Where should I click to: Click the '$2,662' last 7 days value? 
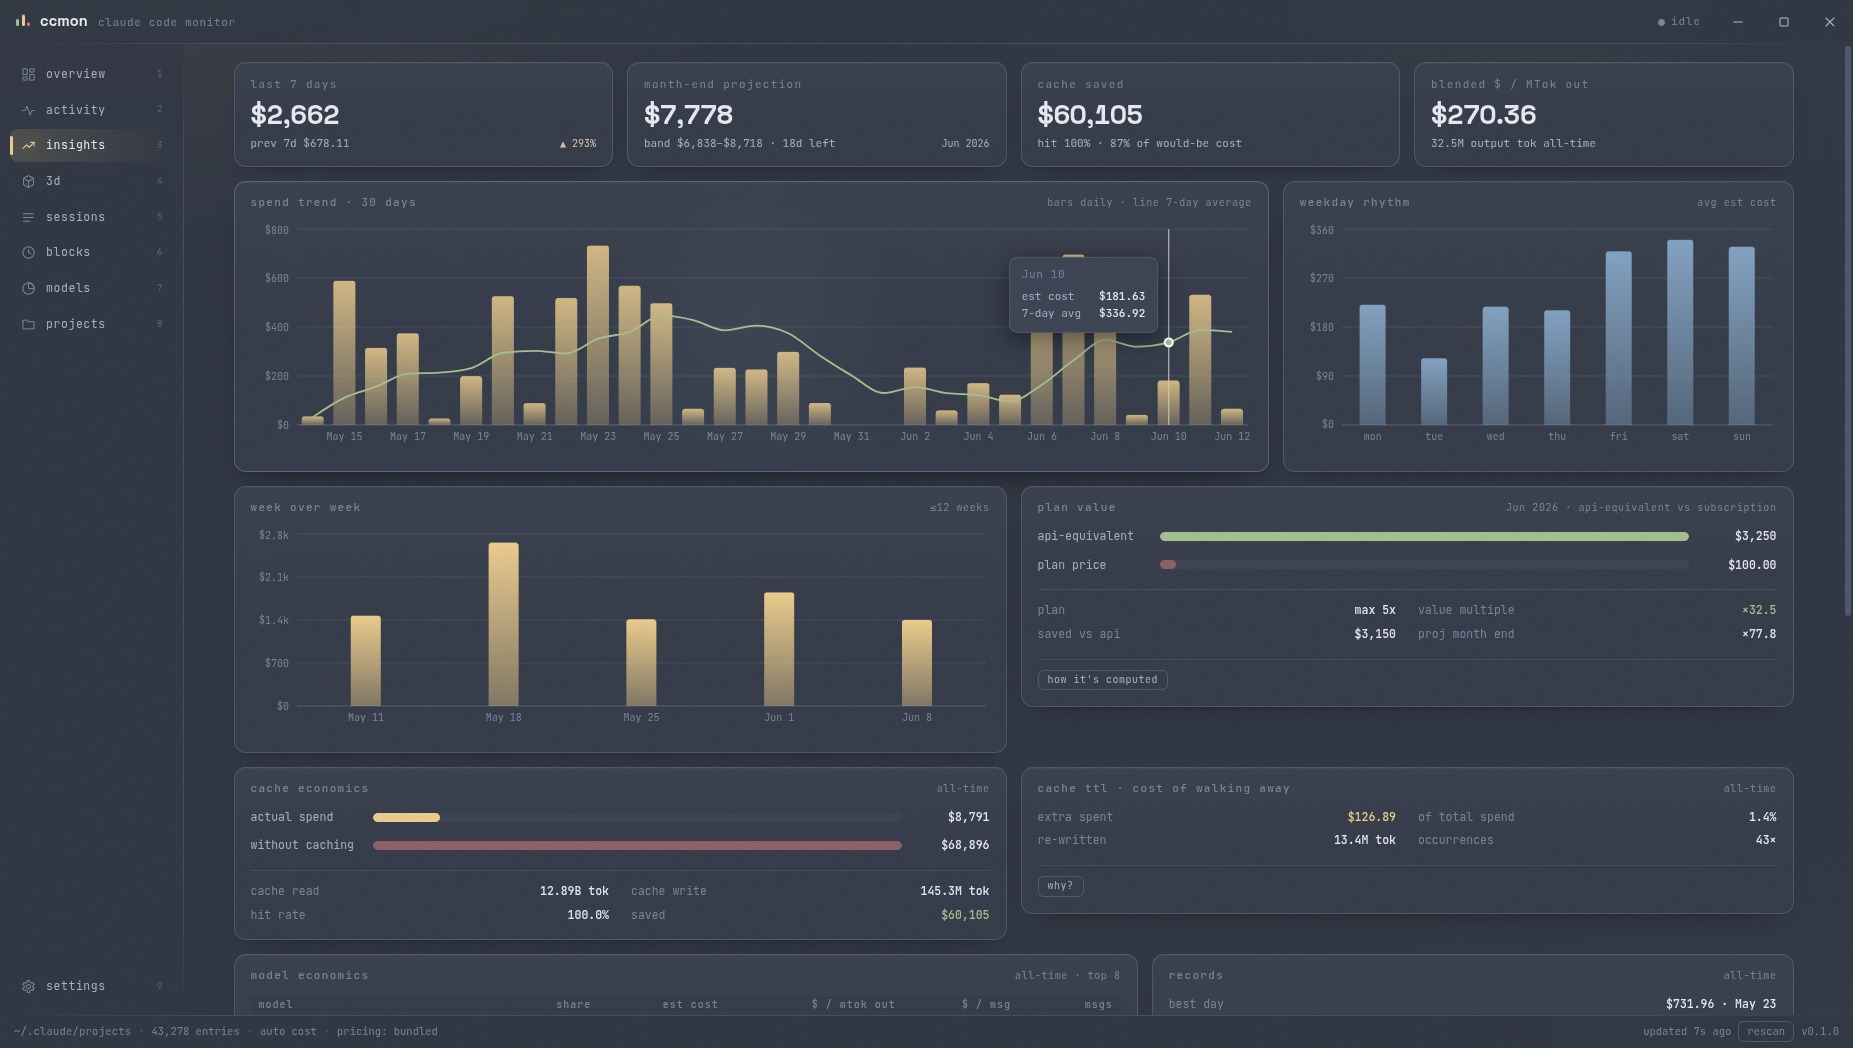tap(295, 114)
